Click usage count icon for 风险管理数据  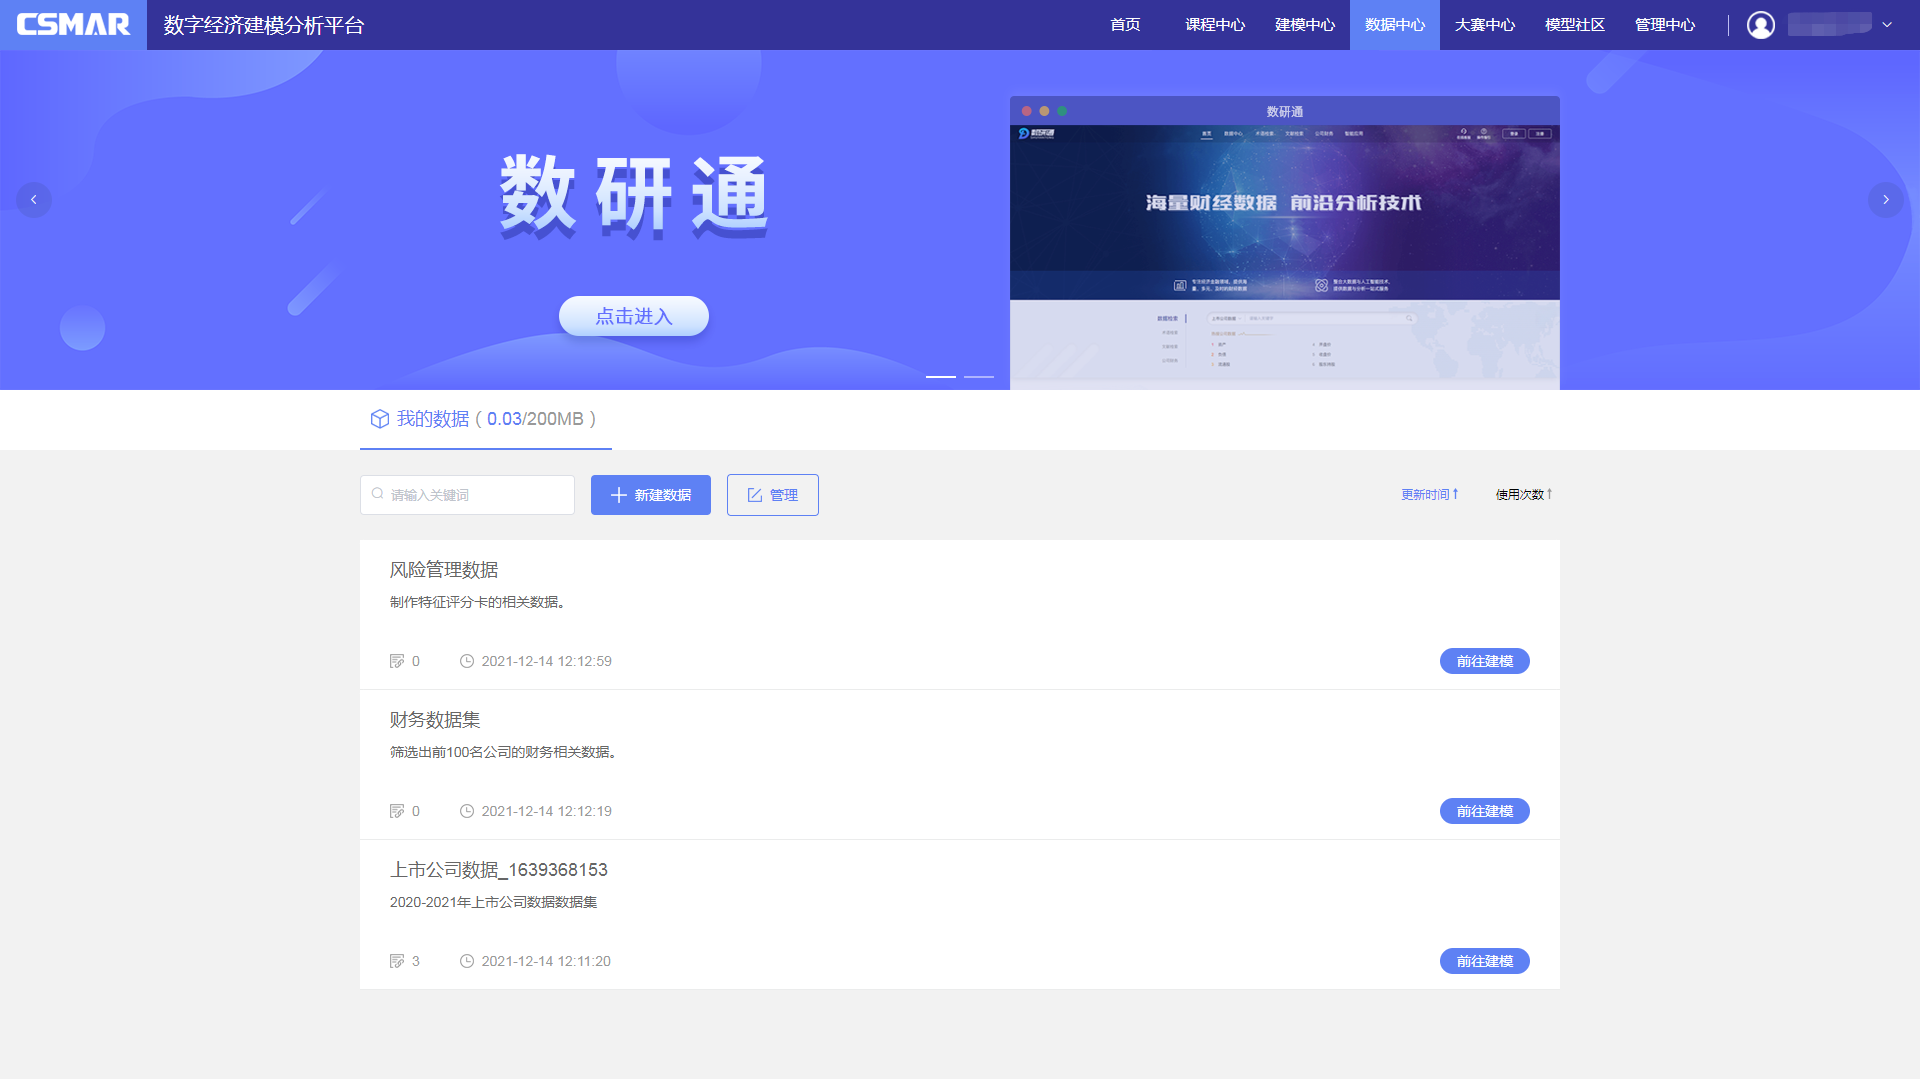point(397,661)
